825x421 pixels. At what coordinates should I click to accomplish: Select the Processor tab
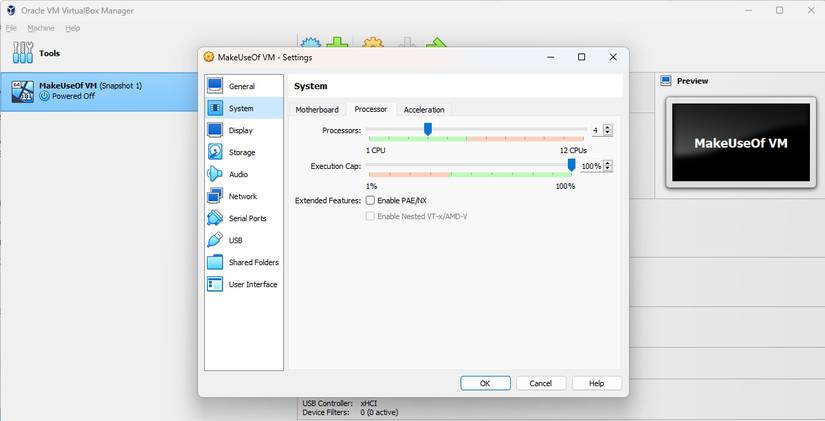point(371,109)
